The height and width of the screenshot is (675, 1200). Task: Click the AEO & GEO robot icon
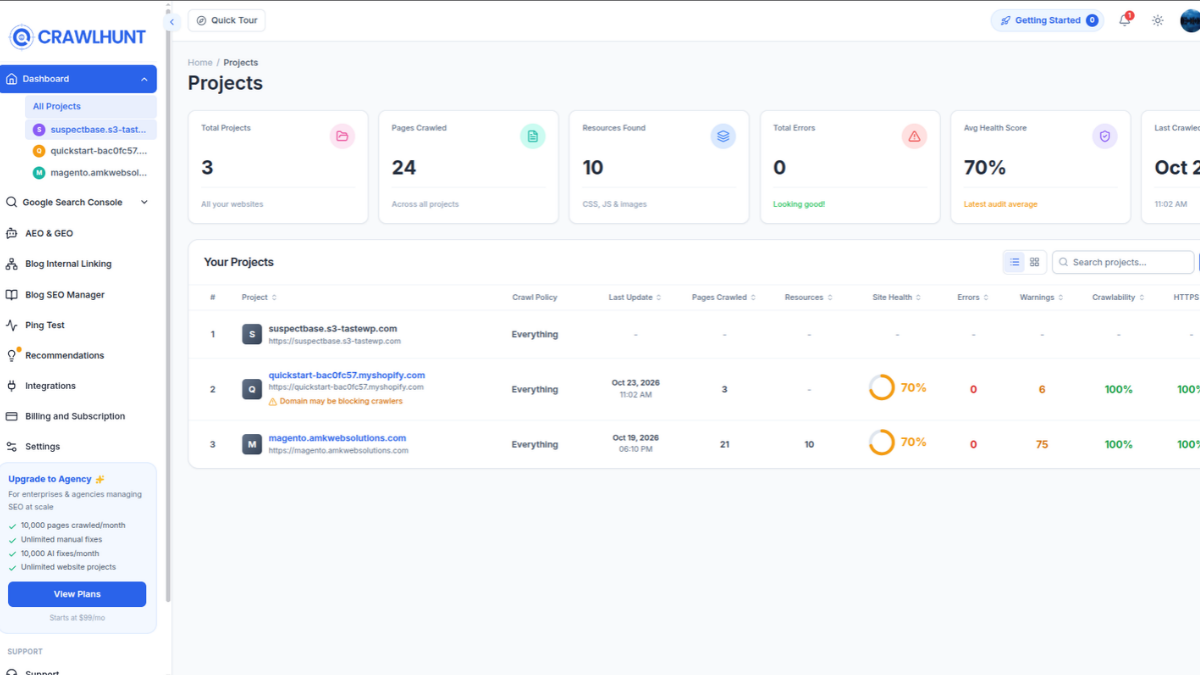[12, 233]
